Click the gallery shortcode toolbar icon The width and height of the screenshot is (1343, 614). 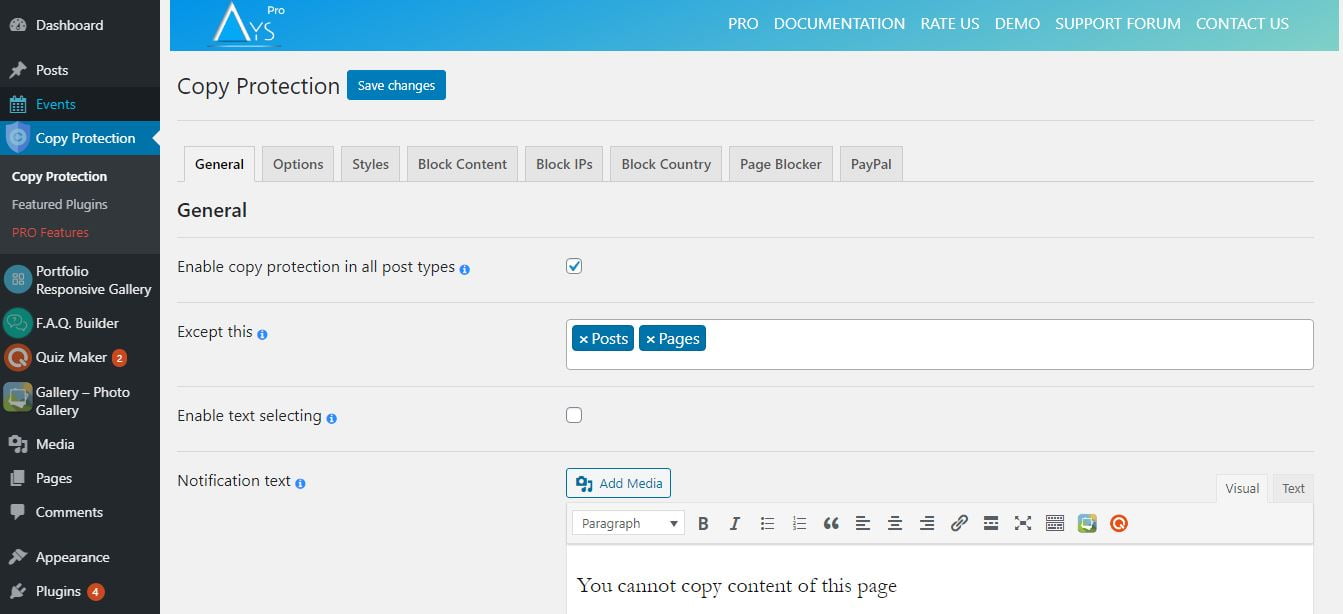[x=1087, y=523]
